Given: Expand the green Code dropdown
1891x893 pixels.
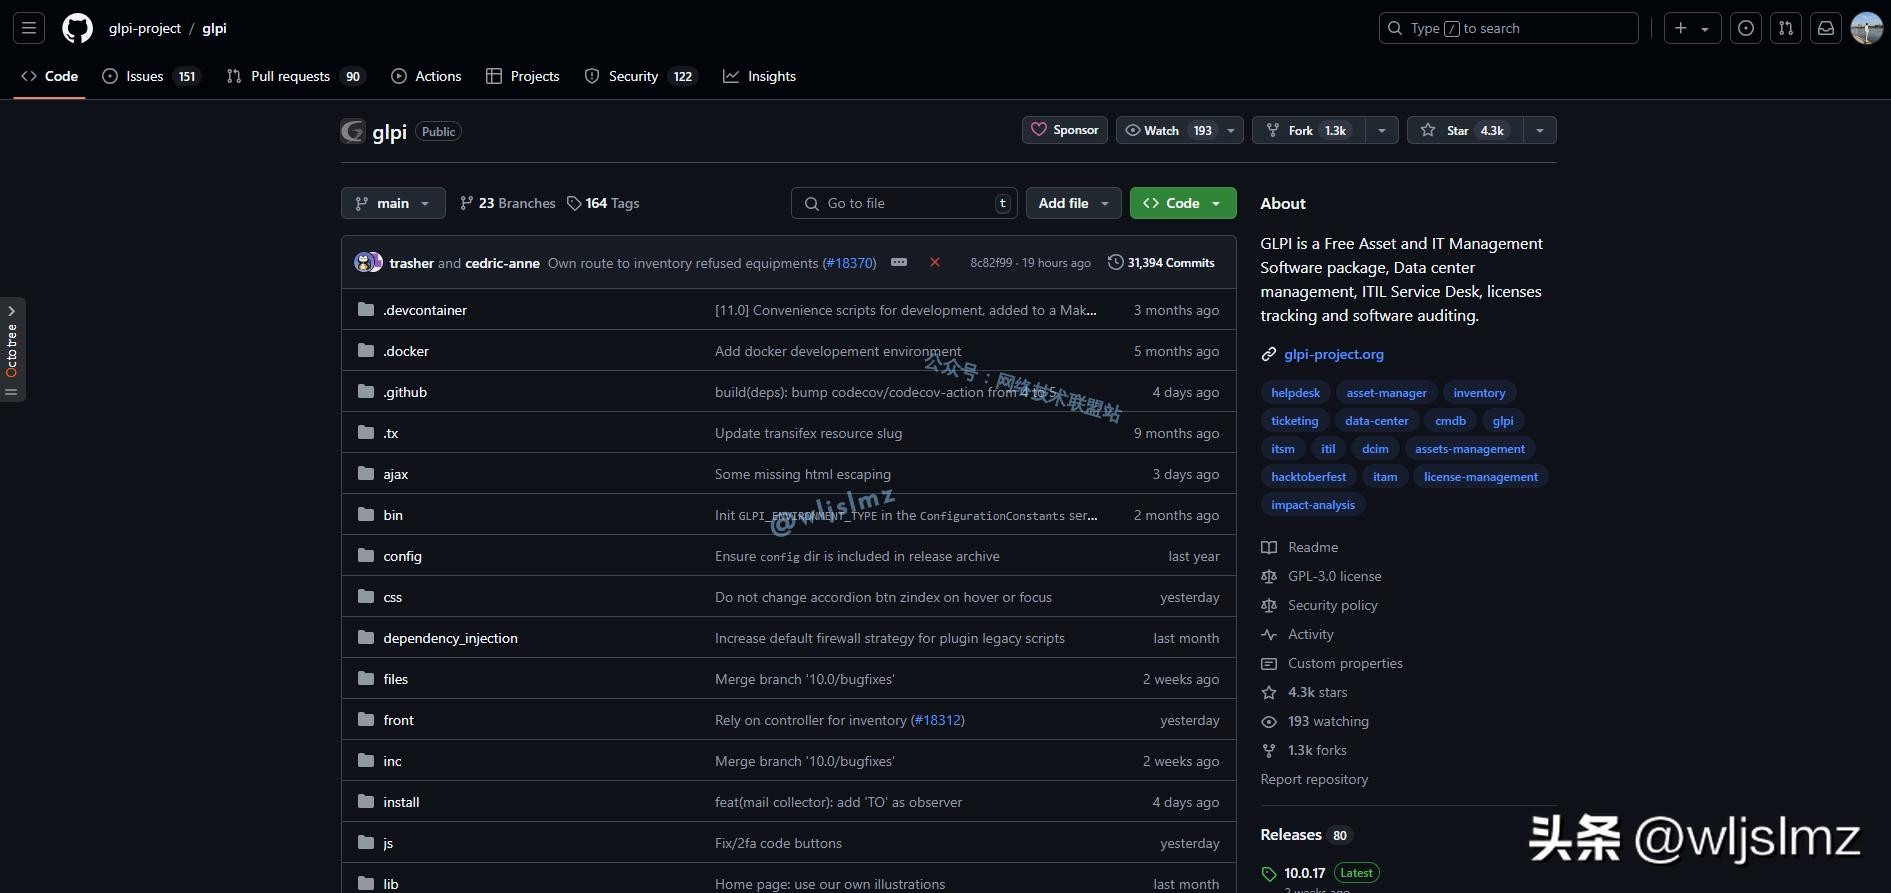Looking at the screenshot, I should [x=1182, y=203].
